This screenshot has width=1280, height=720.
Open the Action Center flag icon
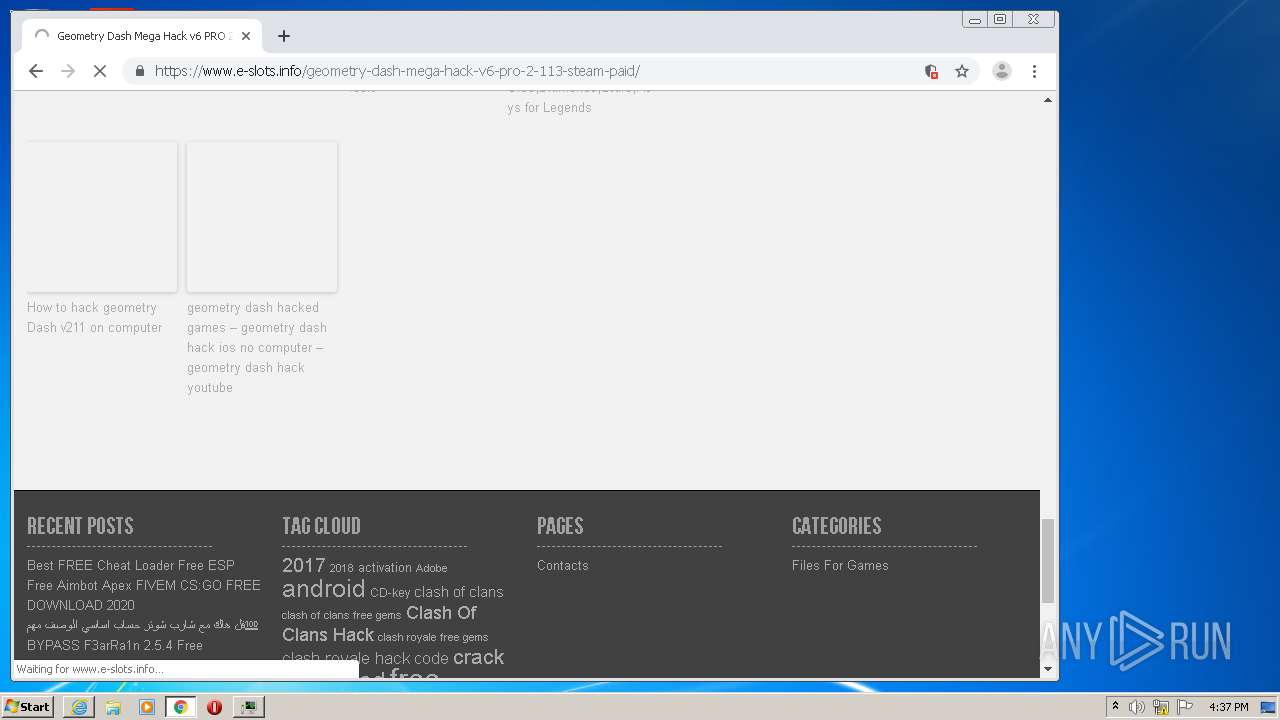coord(1185,707)
